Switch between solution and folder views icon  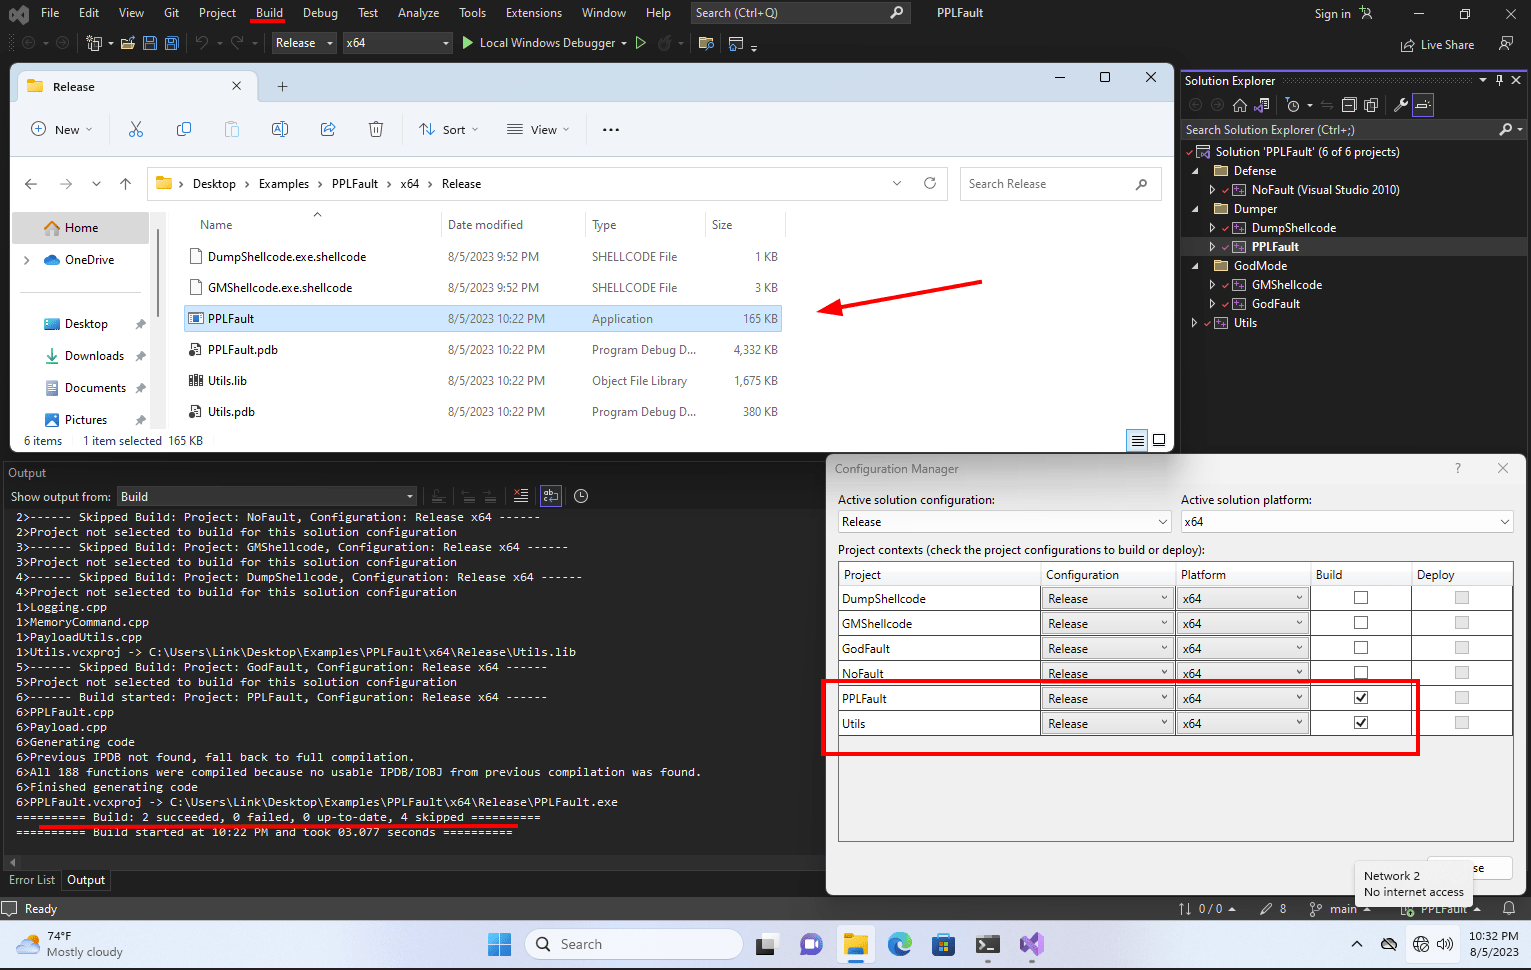click(1262, 105)
